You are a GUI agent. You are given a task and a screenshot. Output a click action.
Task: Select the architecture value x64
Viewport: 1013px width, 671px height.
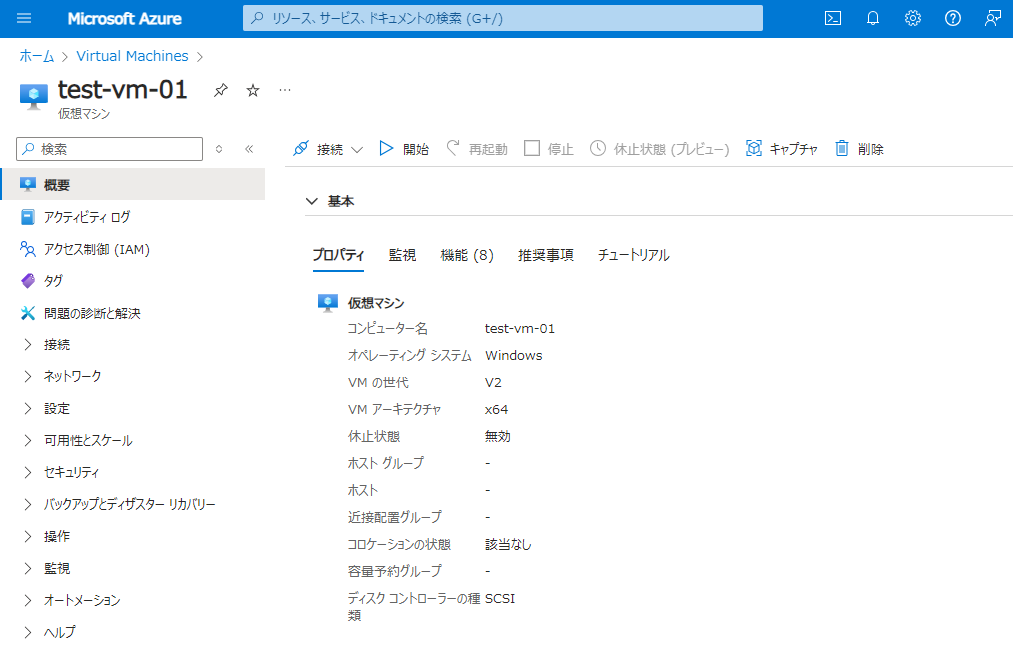[x=496, y=410]
